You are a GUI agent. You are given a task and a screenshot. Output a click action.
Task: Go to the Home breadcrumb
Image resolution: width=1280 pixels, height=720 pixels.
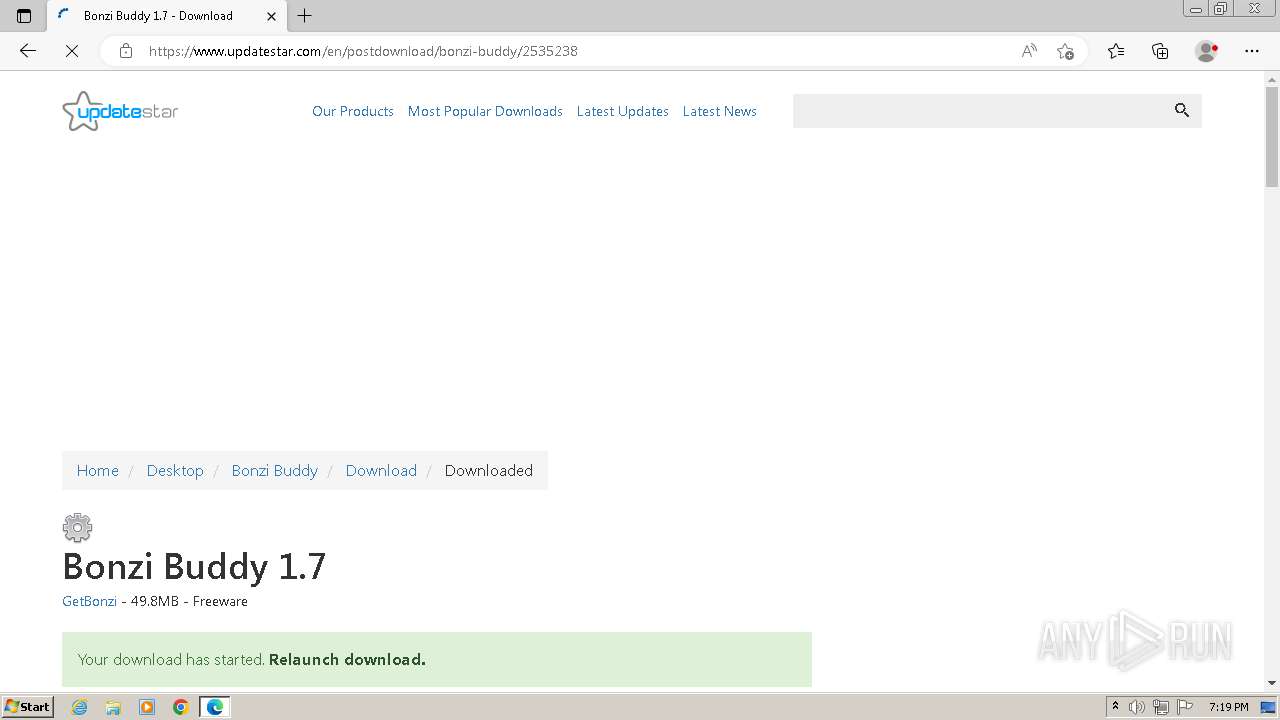pyautogui.click(x=98, y=470)
